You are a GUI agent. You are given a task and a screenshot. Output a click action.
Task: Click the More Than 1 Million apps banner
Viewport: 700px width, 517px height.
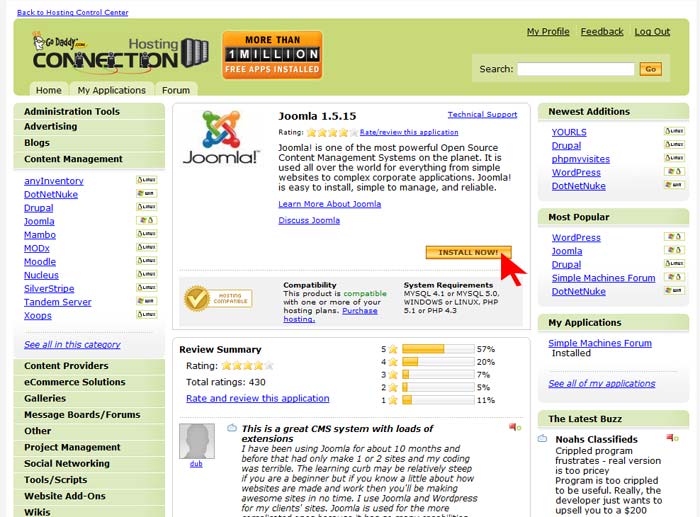pyautogui.click(x=272, y=55)
